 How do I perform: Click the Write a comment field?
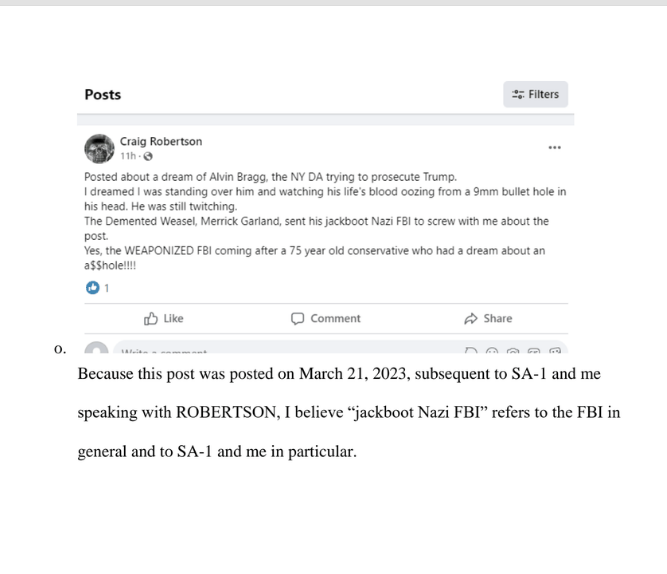[340, 347]
